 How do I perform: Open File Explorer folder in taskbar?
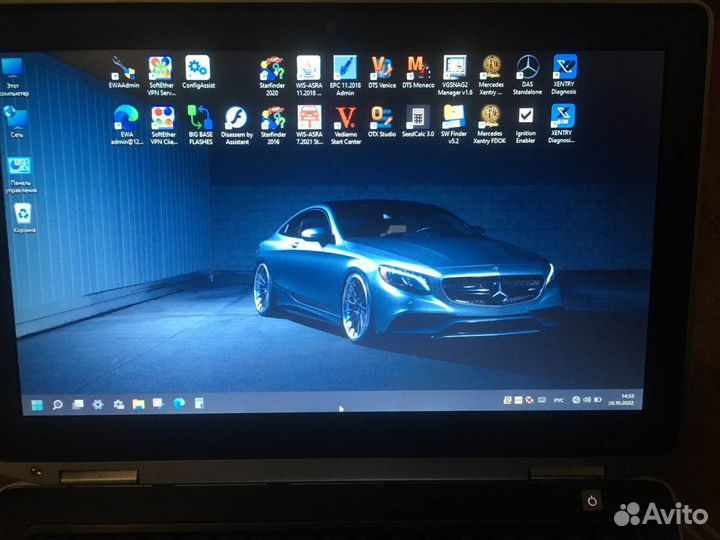[x=138, y=404]
